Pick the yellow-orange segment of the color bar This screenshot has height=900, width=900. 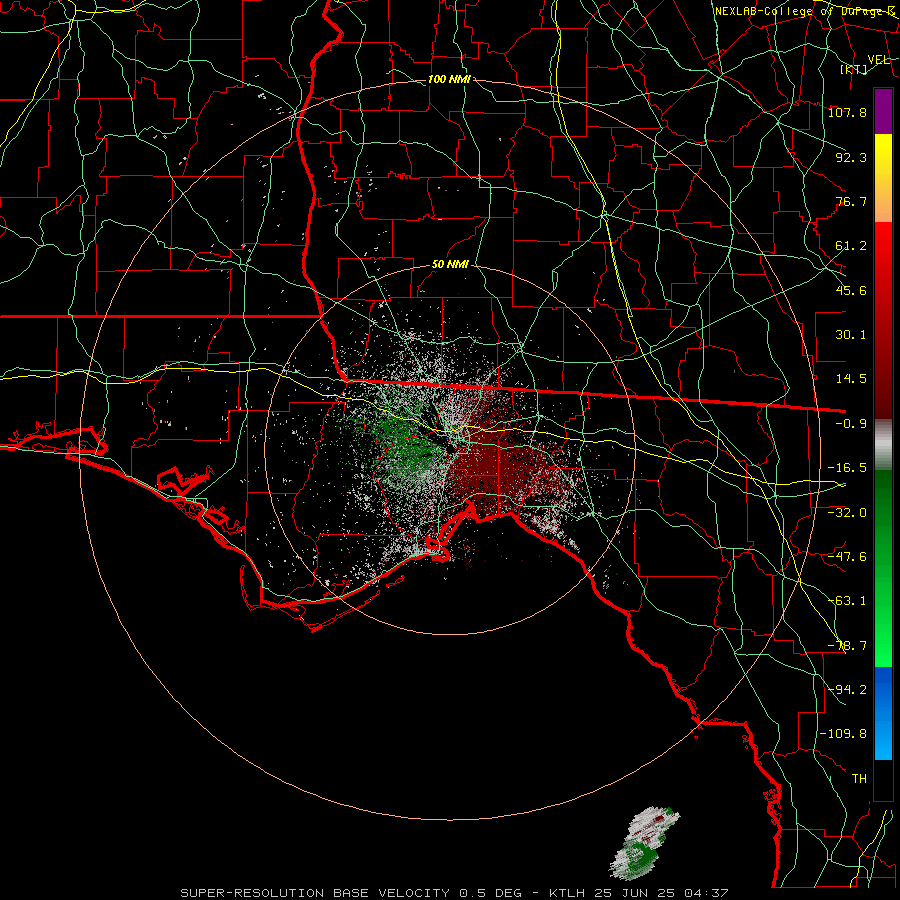pyautogui.click(x=883, y=178)
